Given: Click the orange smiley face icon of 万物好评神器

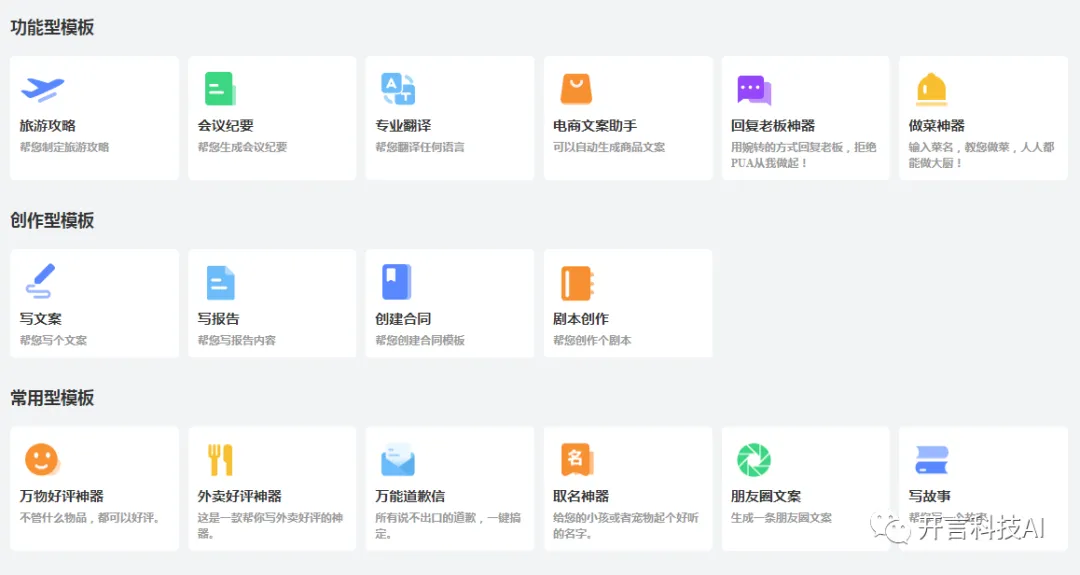Looking at the screenshot, I should [x=42, y=459].
